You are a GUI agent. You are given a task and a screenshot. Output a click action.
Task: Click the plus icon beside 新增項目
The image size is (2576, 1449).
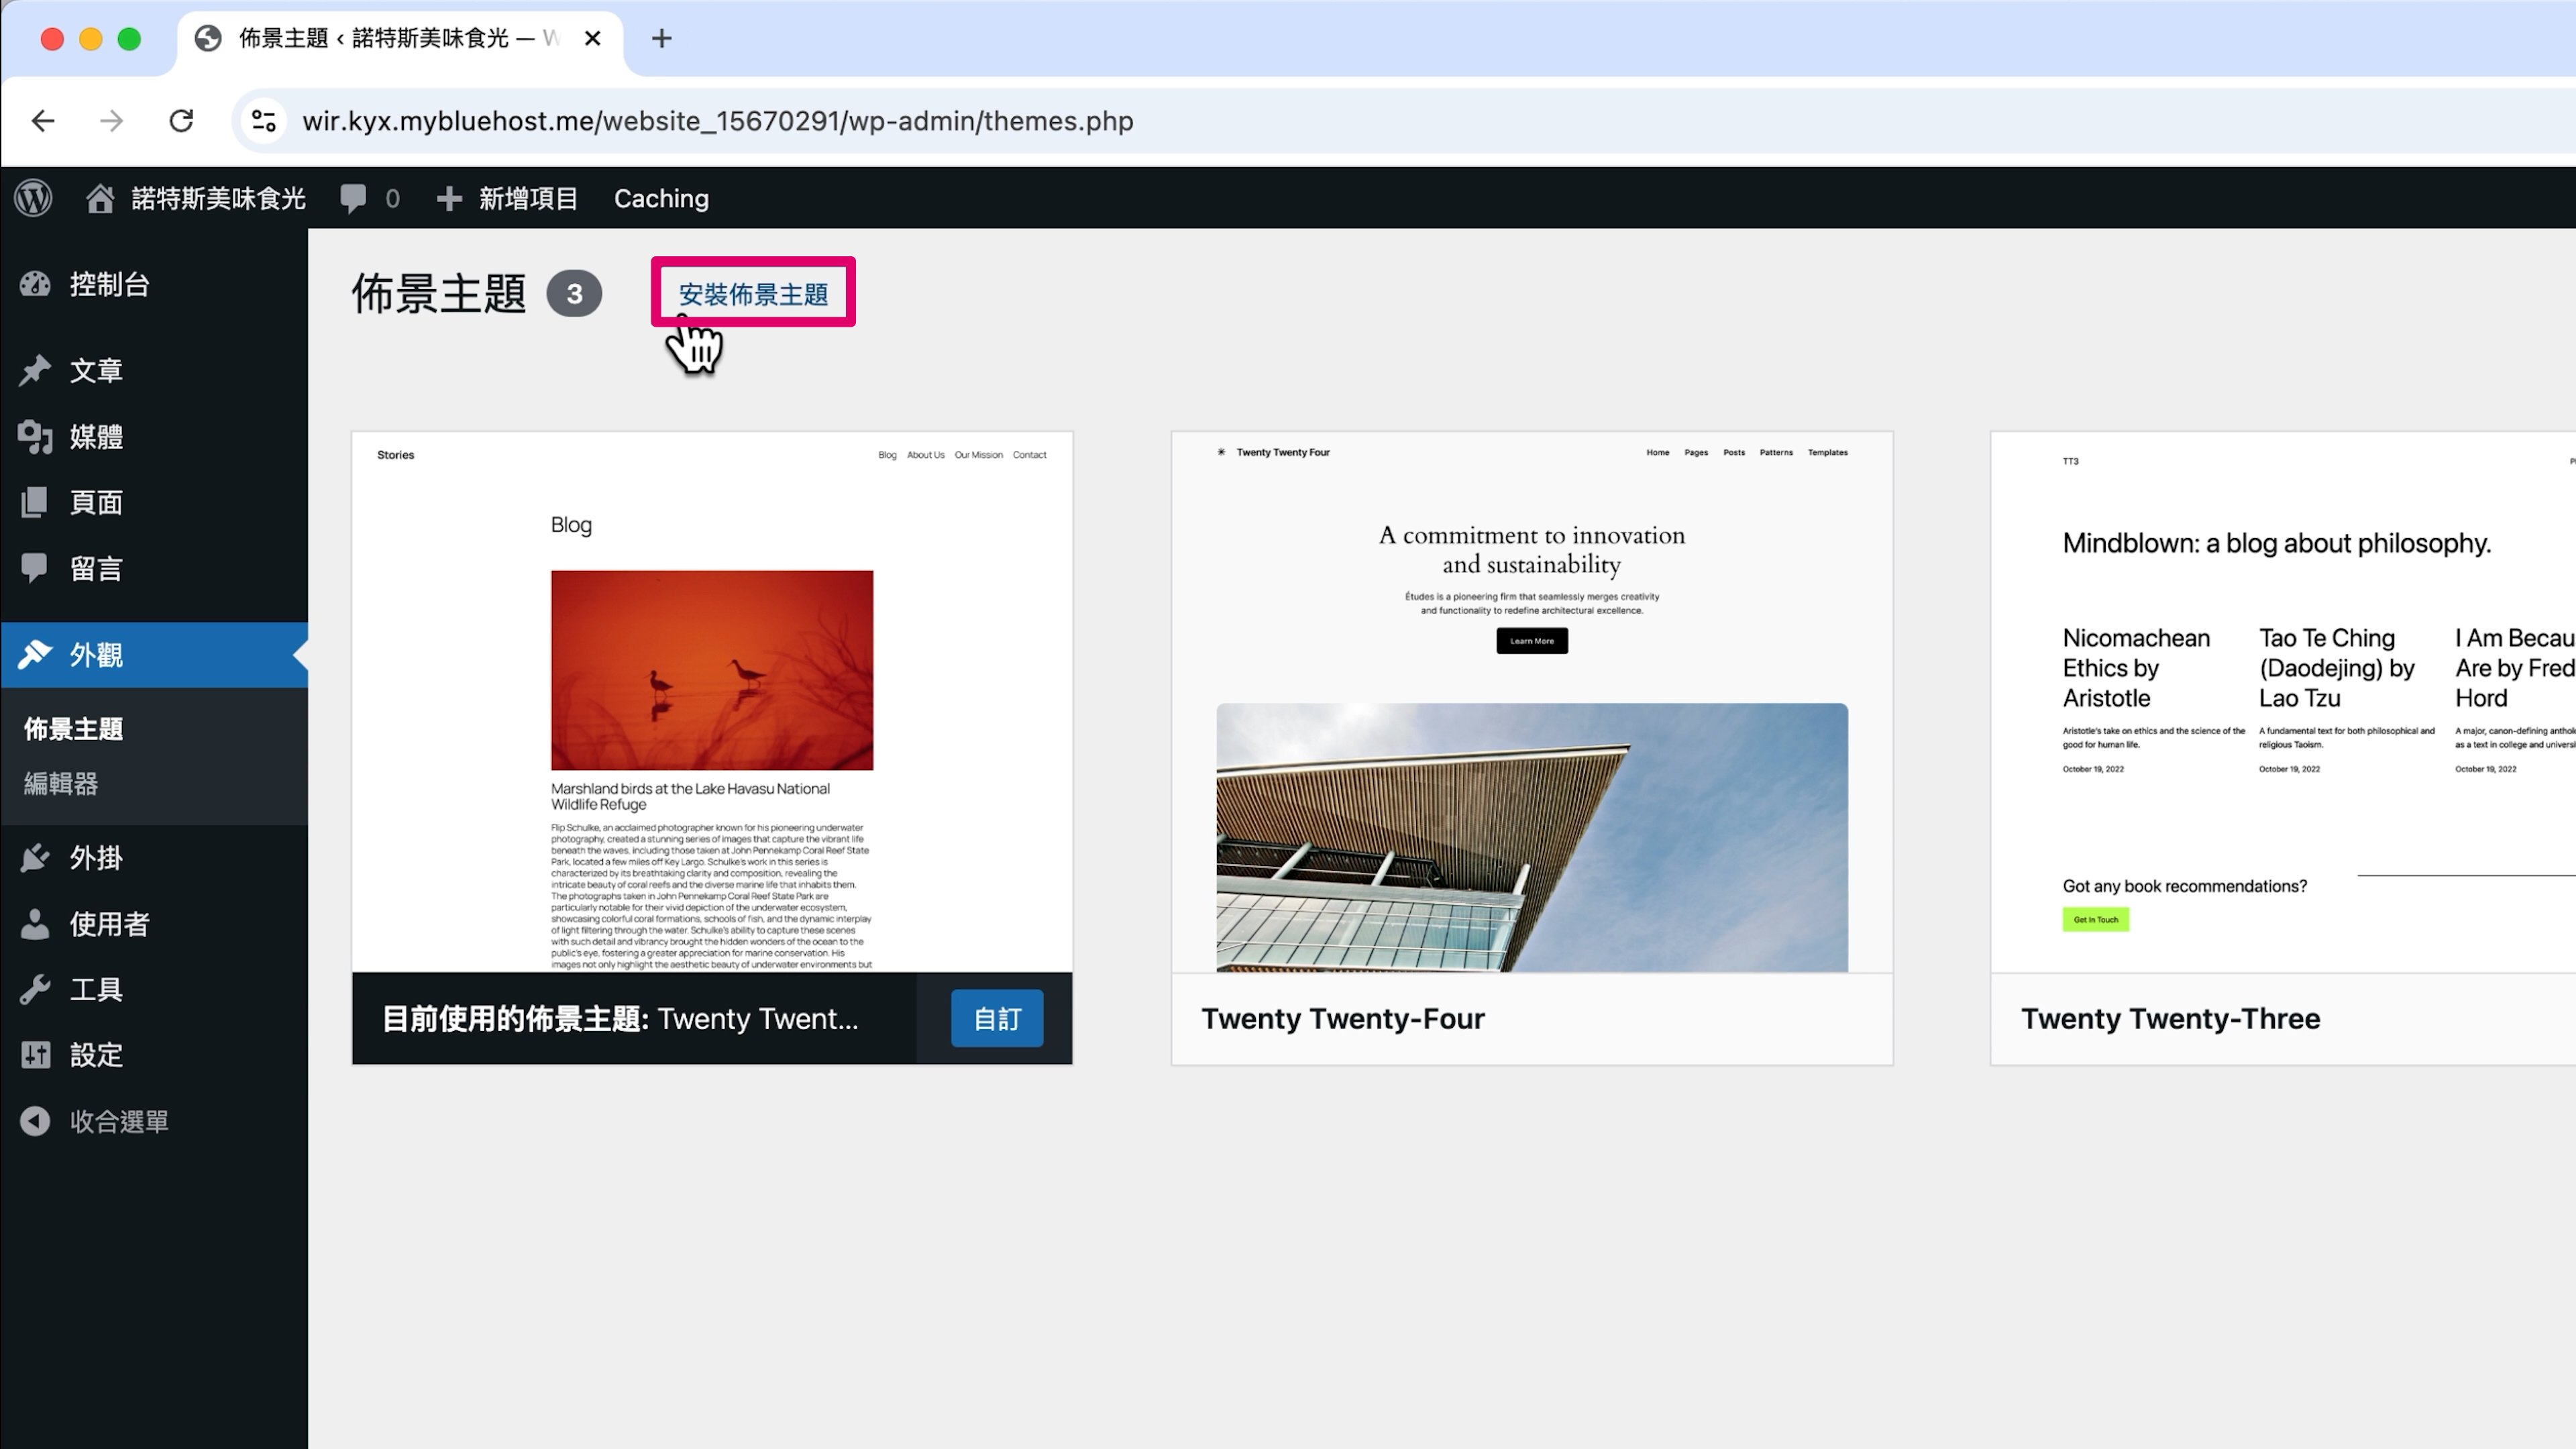click(x=449, y=198)
